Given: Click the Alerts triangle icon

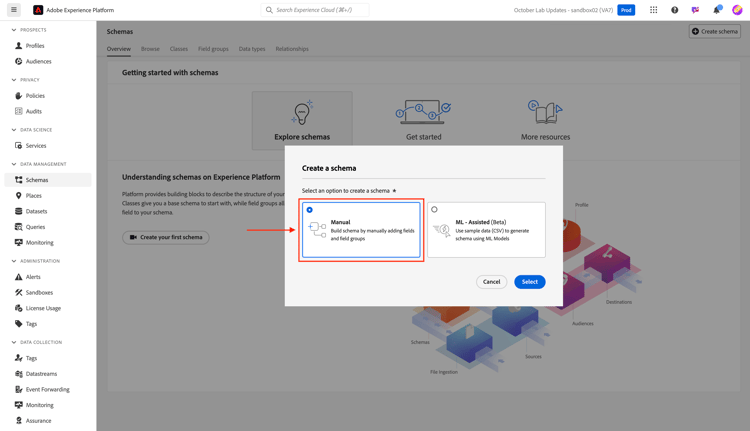Looking at the screenshot, I should coord(19,276).
